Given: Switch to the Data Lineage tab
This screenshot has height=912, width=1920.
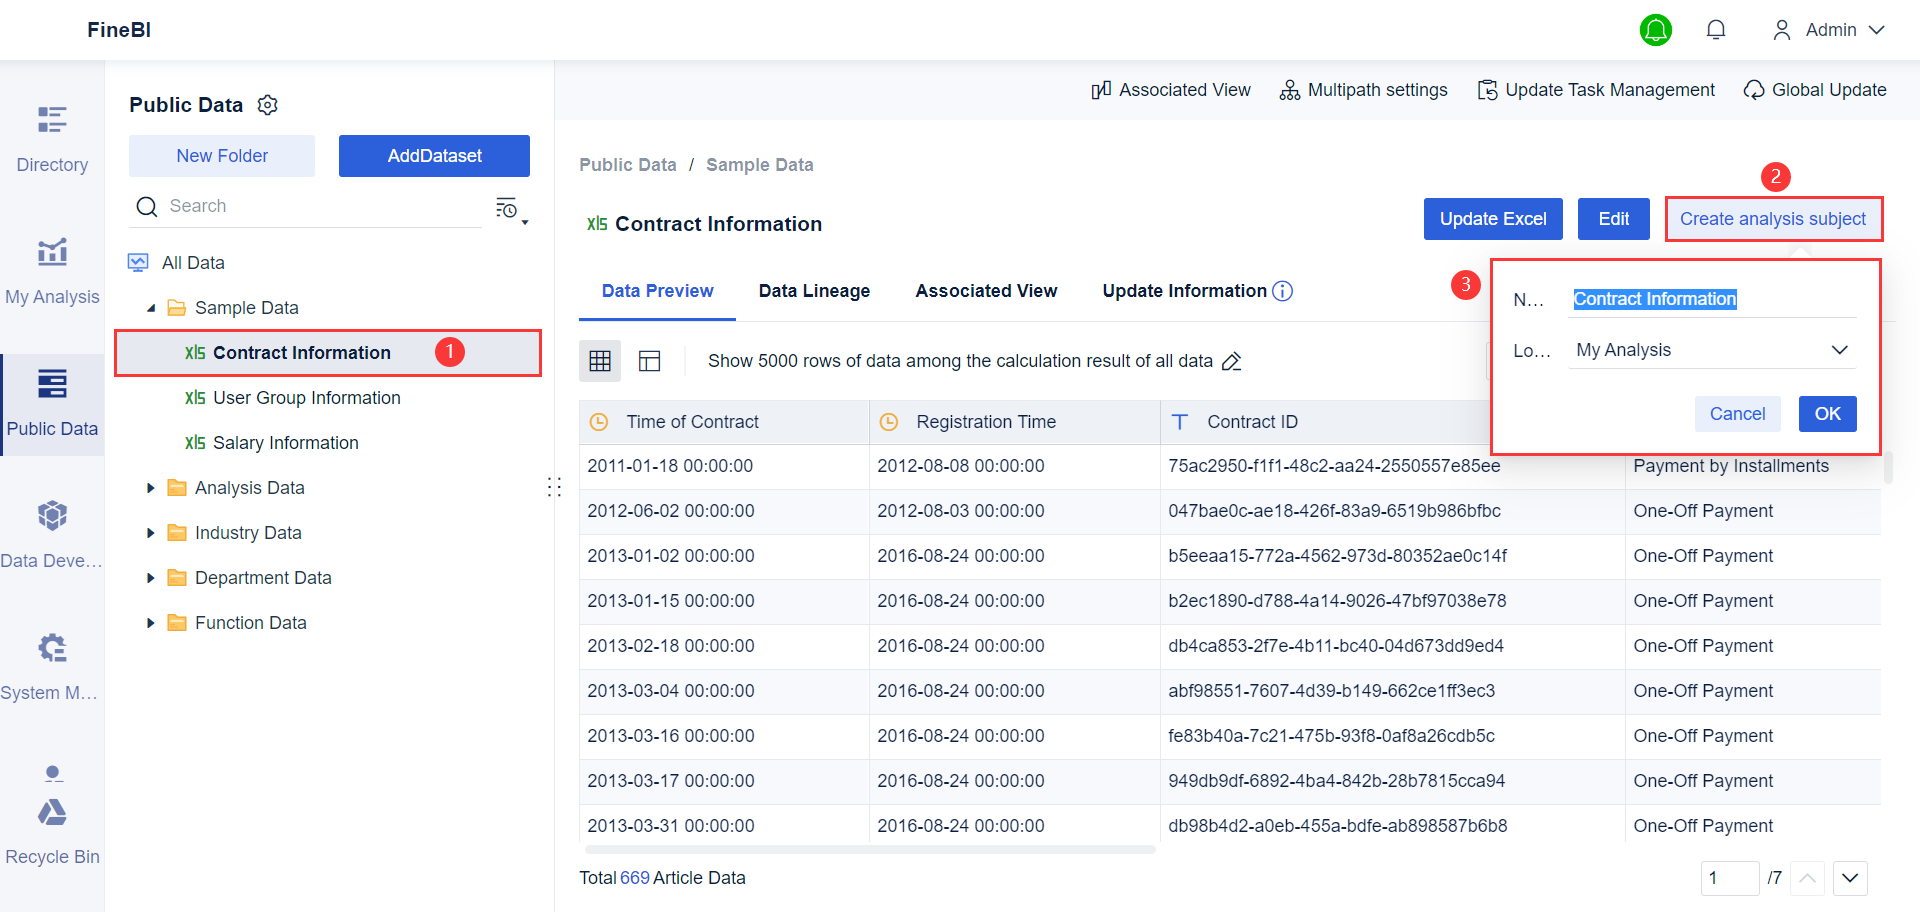Looking at the screenshot, I should (814, 291).
